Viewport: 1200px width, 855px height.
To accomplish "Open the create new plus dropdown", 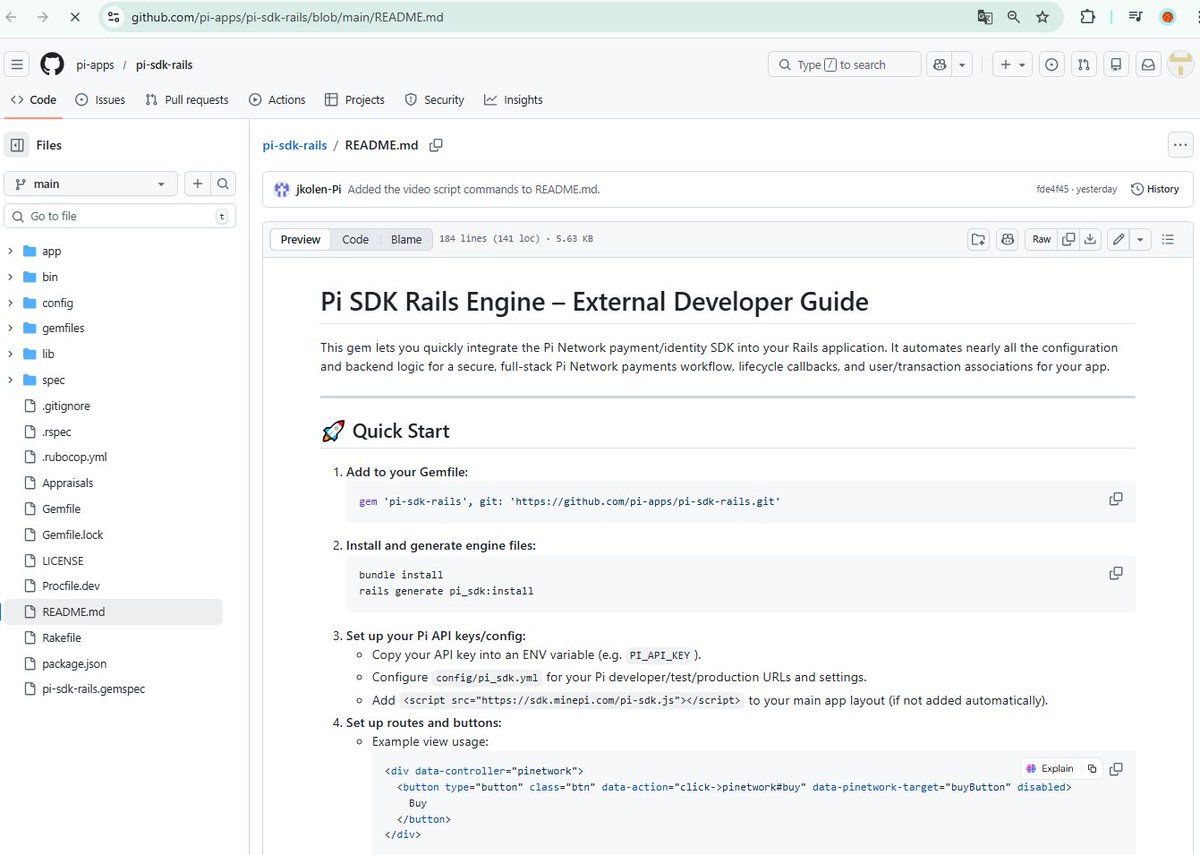I will (x=1012, y=65).
